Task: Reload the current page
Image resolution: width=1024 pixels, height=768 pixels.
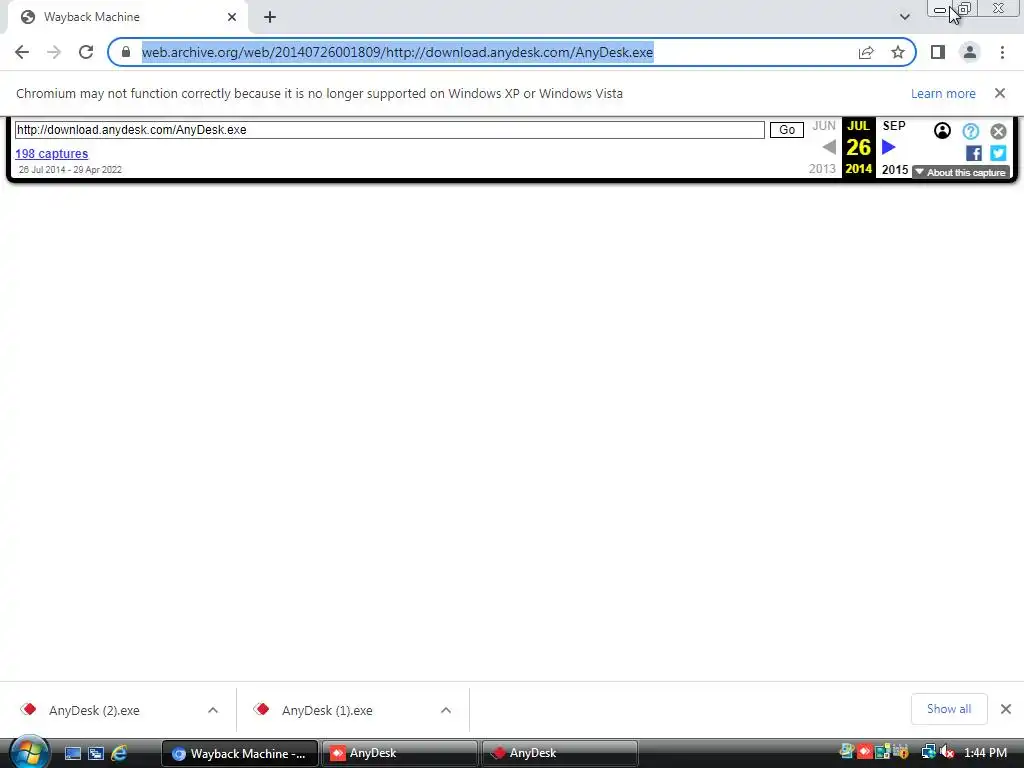Action: [x=86, y=52]
